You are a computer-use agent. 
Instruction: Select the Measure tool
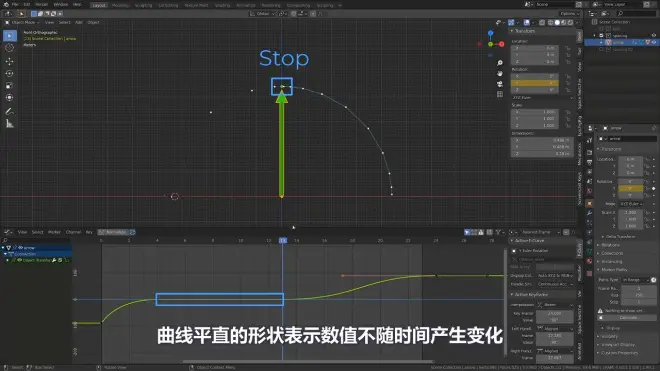(10, 124)
